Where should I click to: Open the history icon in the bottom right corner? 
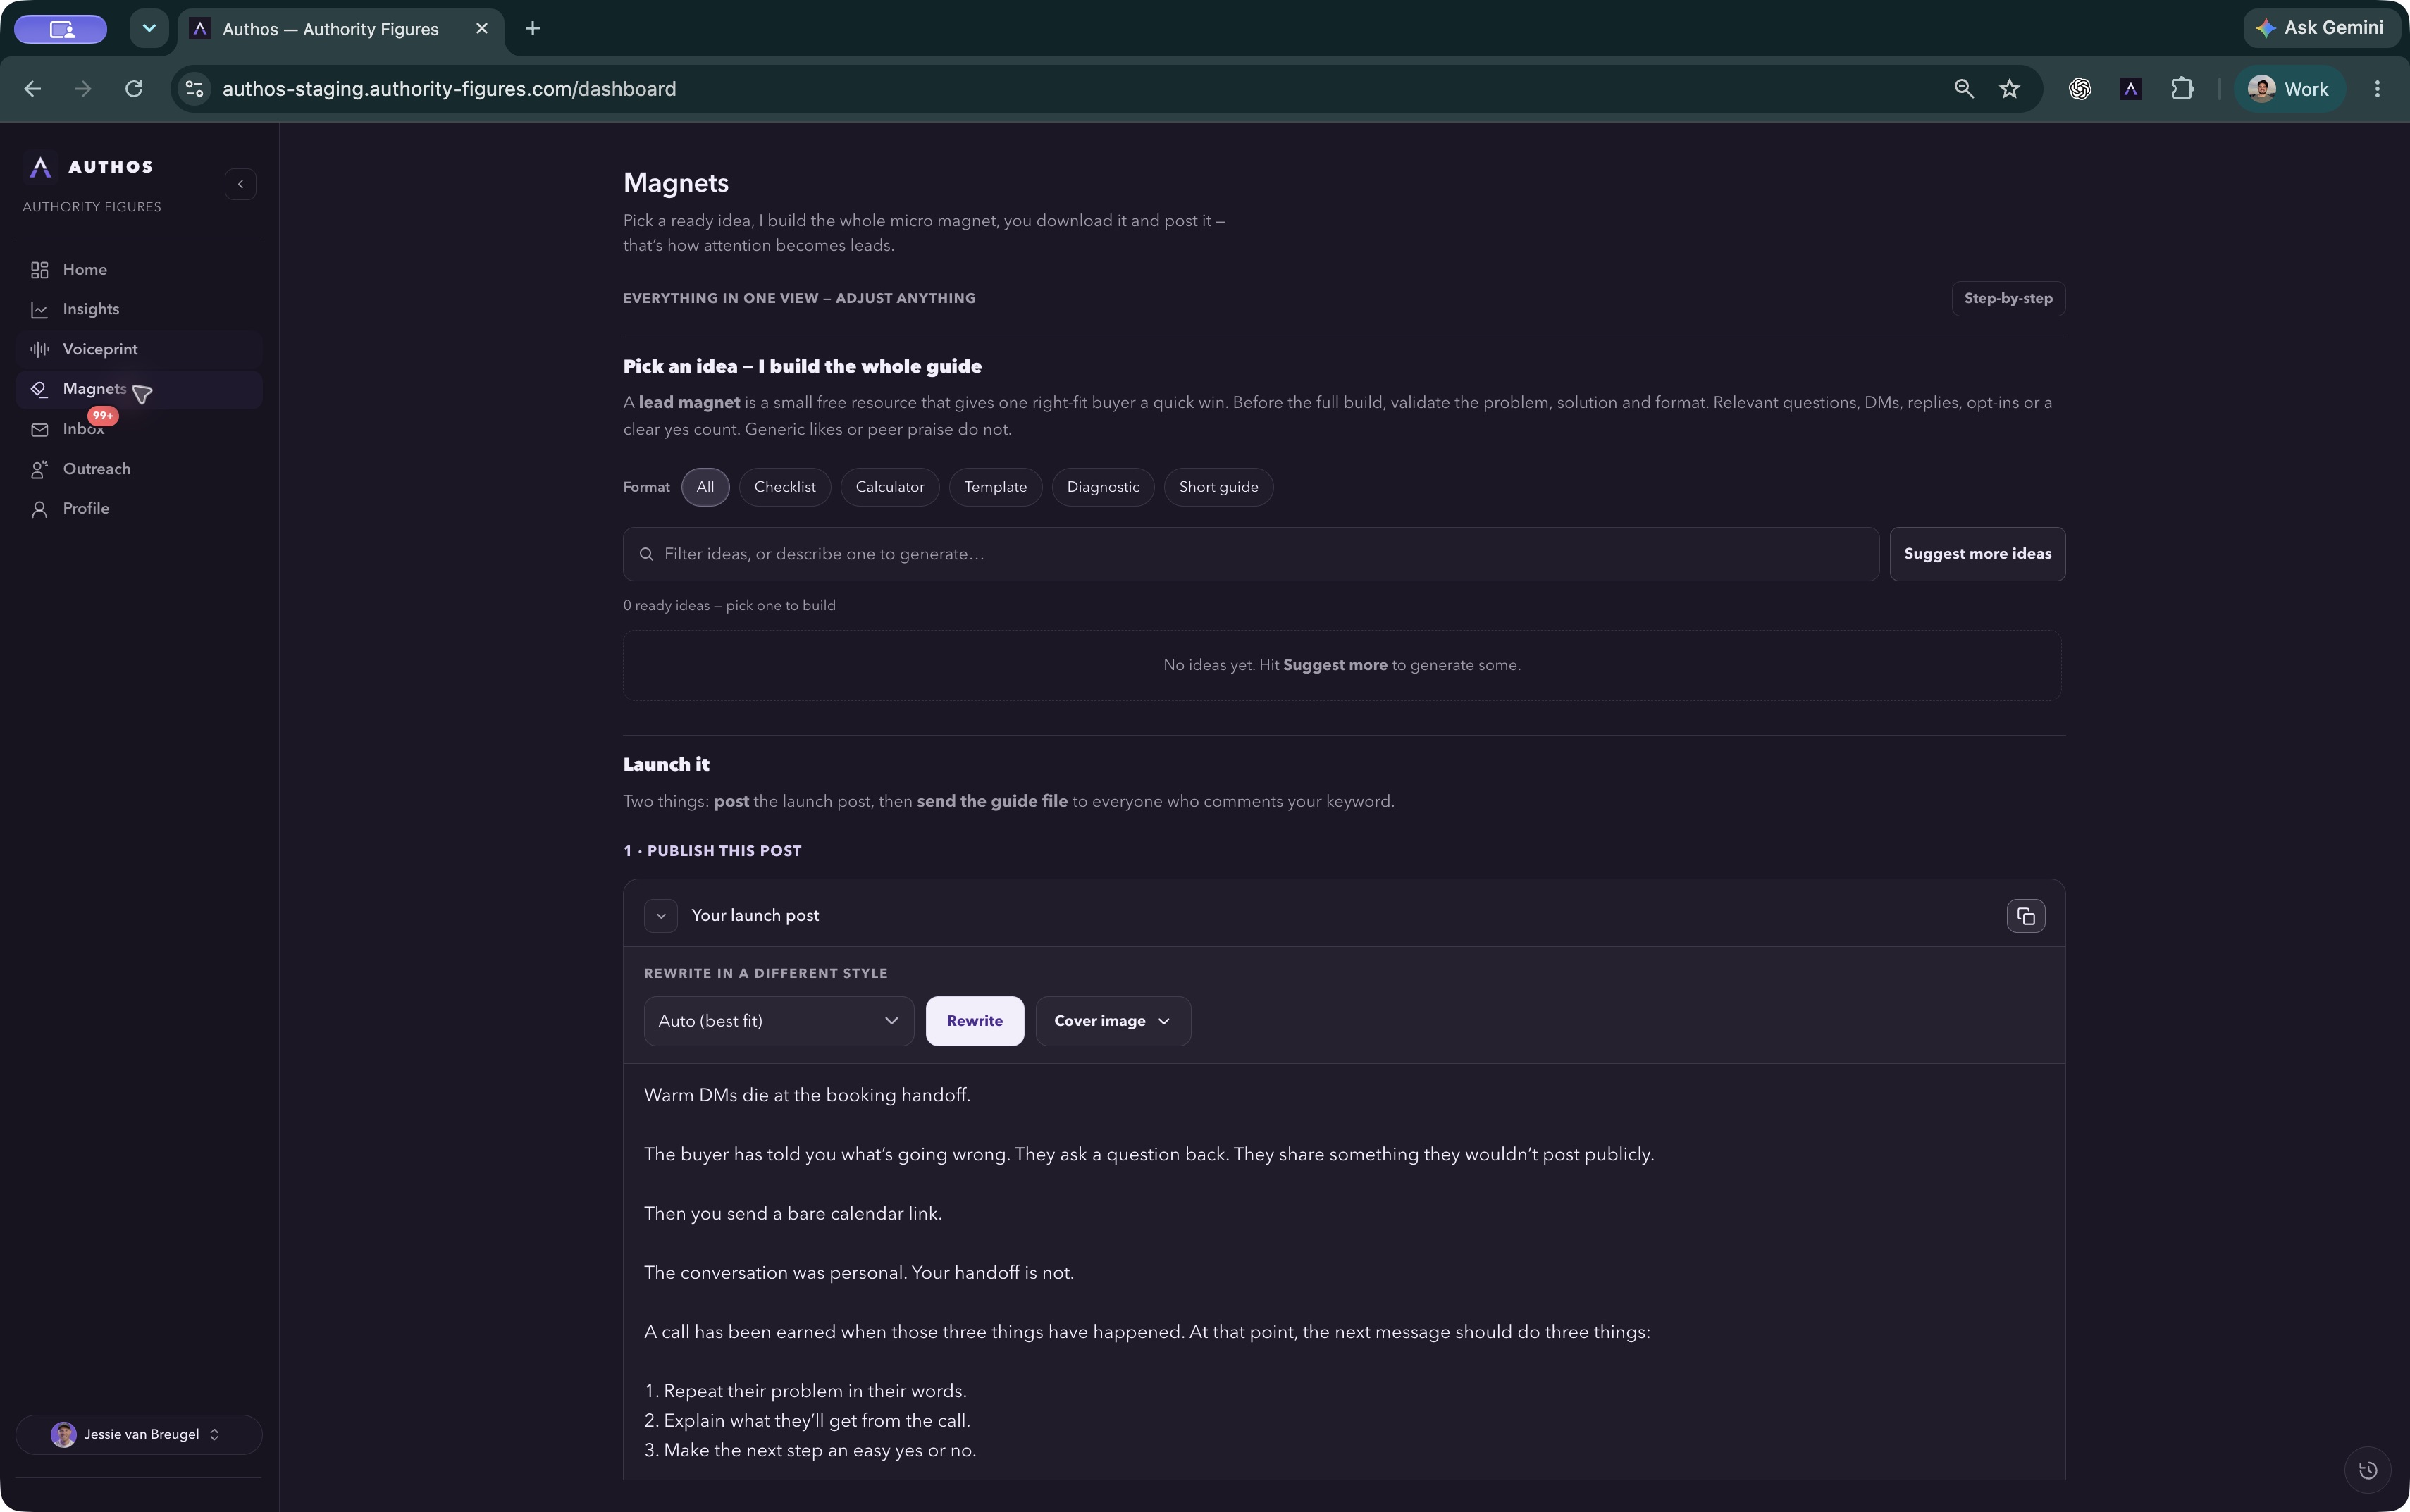(x=2367, y=1470)
